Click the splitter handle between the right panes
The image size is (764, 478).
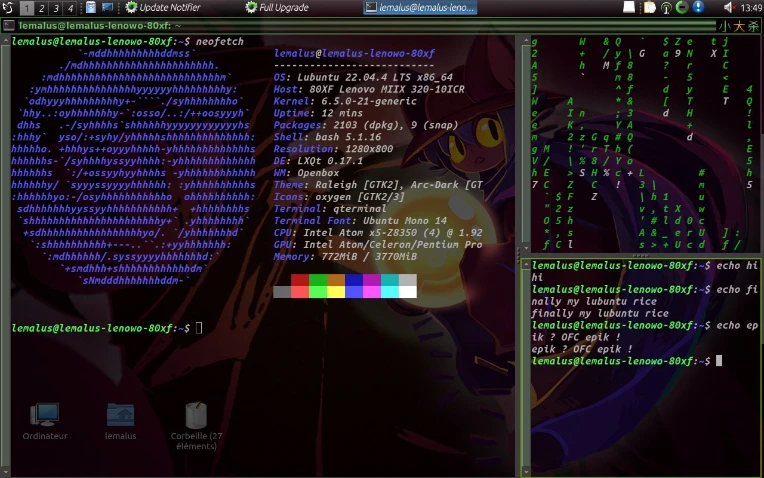tap(640, 255)
